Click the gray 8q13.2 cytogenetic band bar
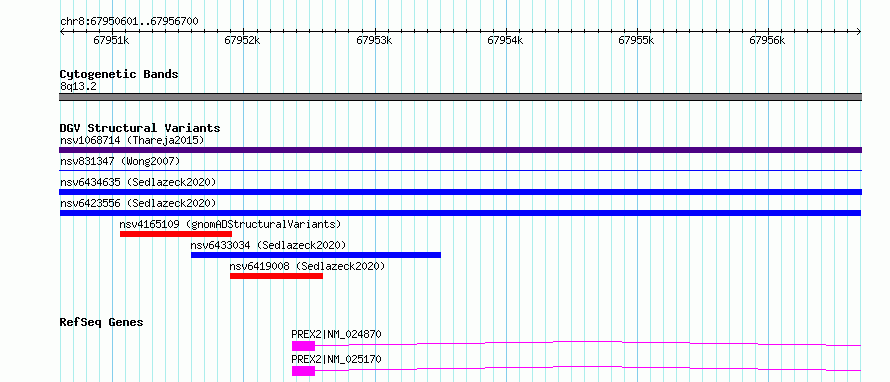Image resolution: width=890 pixels, height=382 pixels. tap(460, 97)
